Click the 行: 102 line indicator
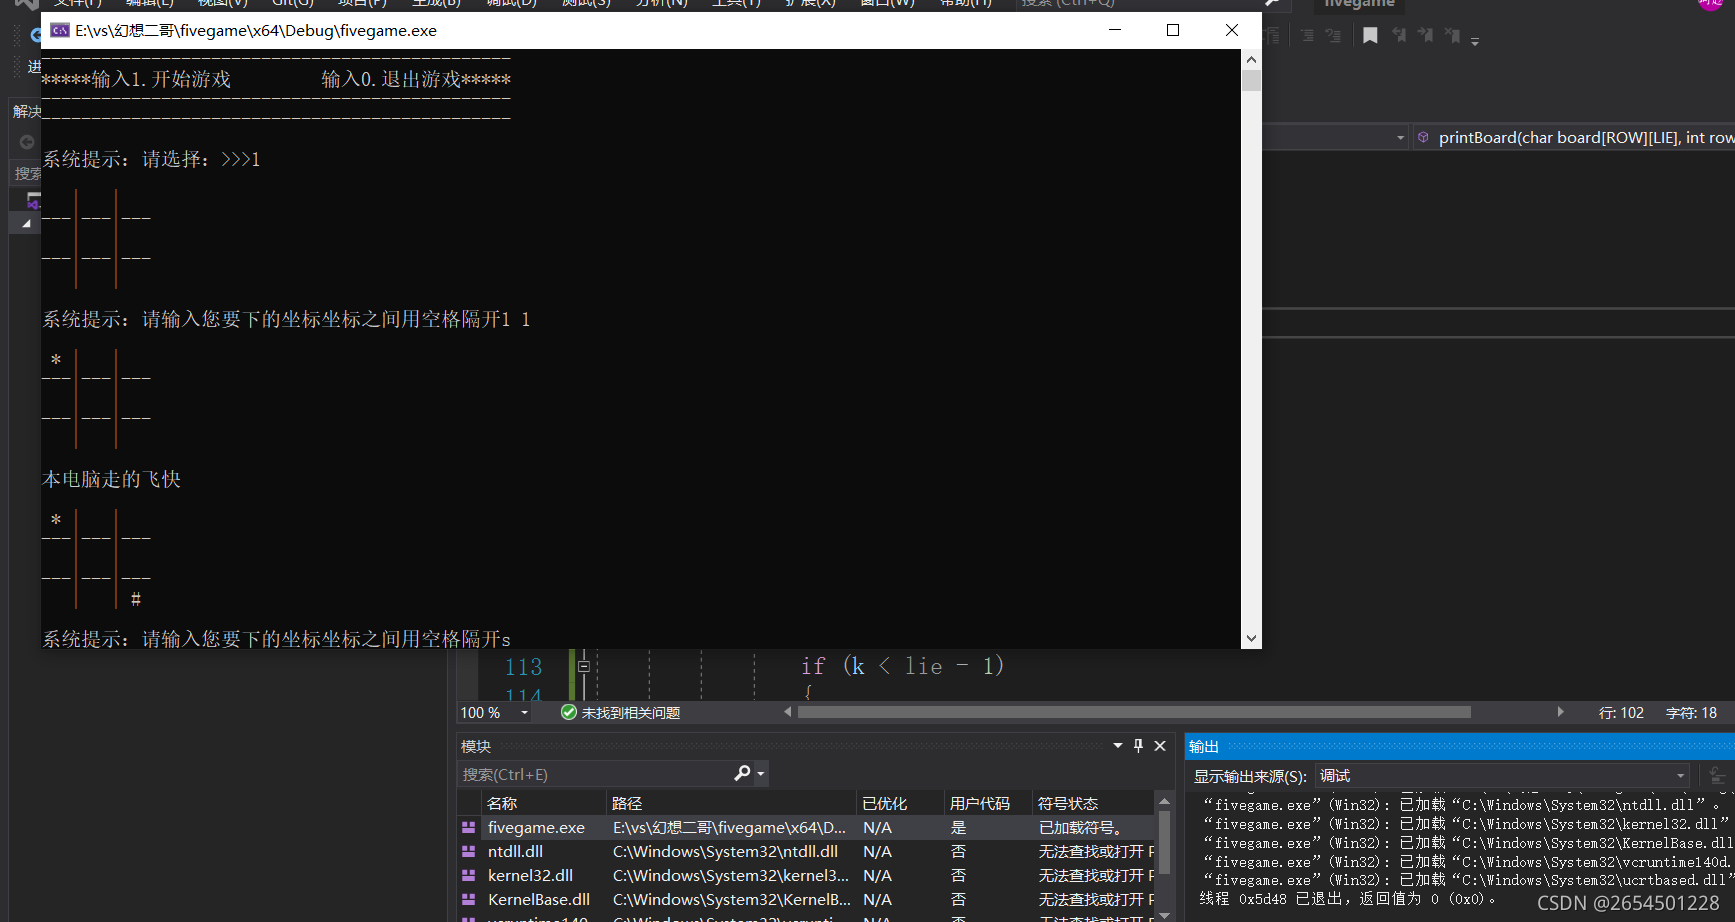 click(1621, 713)
